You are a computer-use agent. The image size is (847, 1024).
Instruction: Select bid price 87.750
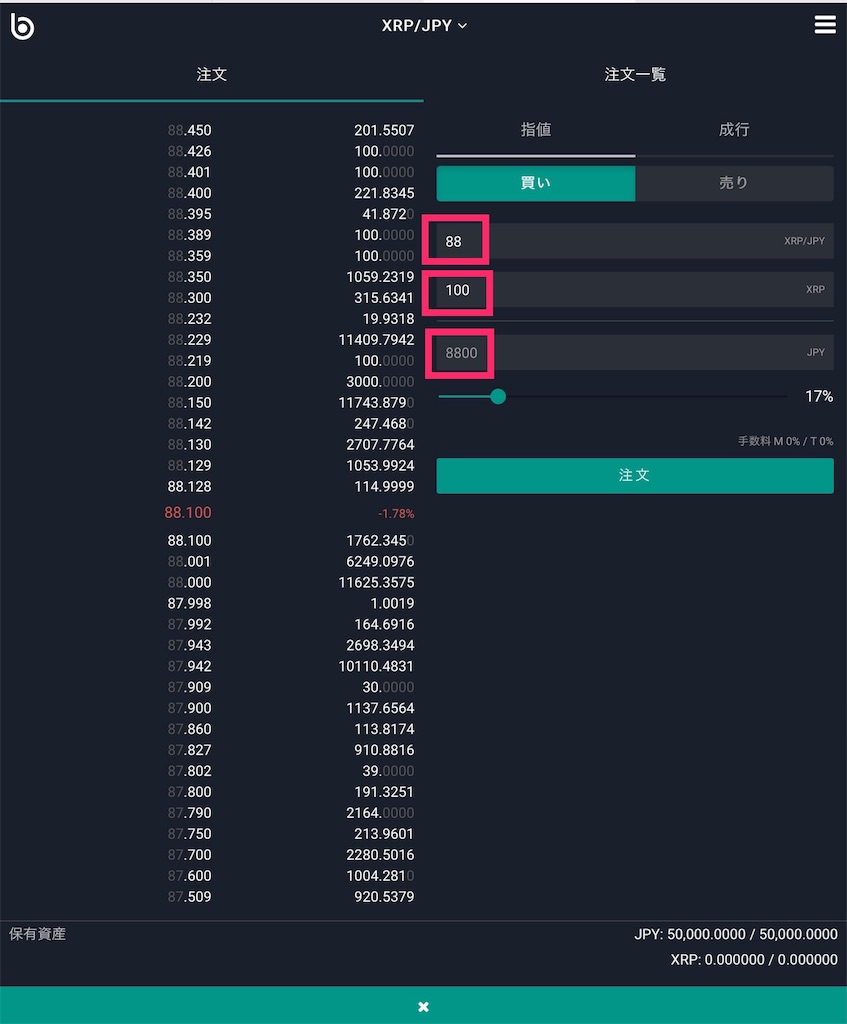[189, 834]
